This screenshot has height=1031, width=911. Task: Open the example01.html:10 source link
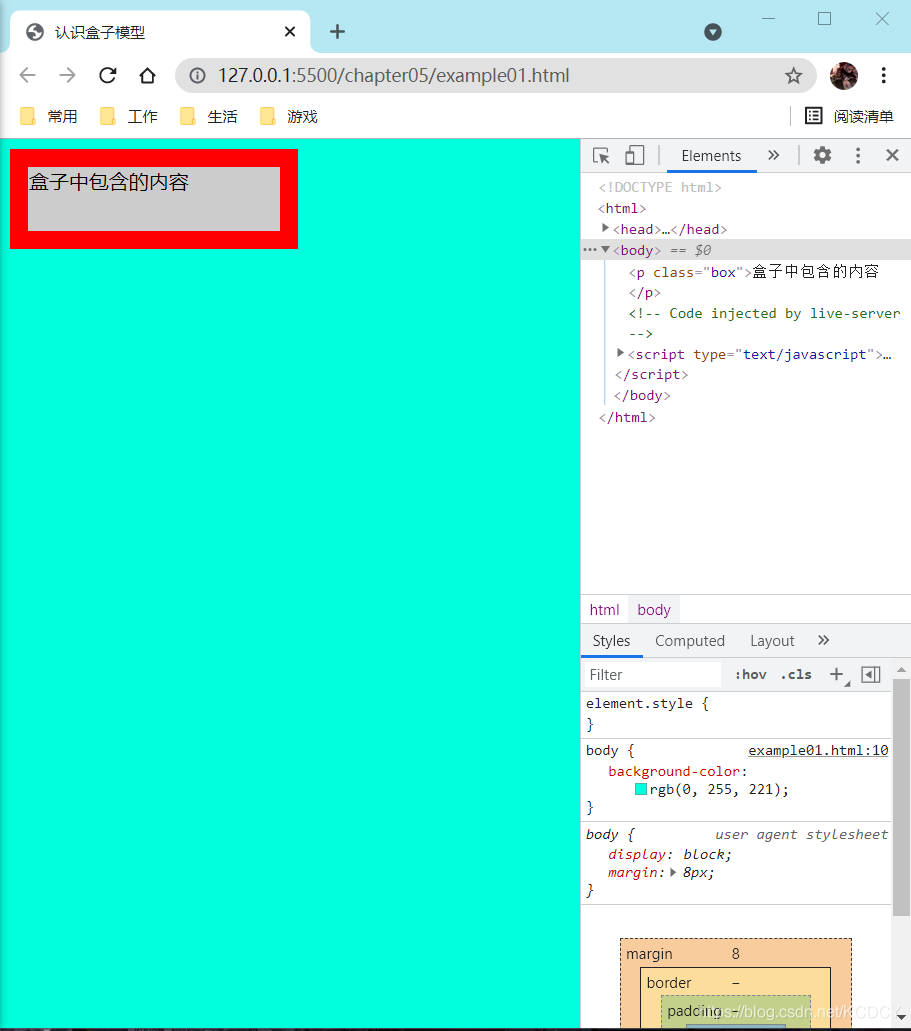[x=818, y=750]
